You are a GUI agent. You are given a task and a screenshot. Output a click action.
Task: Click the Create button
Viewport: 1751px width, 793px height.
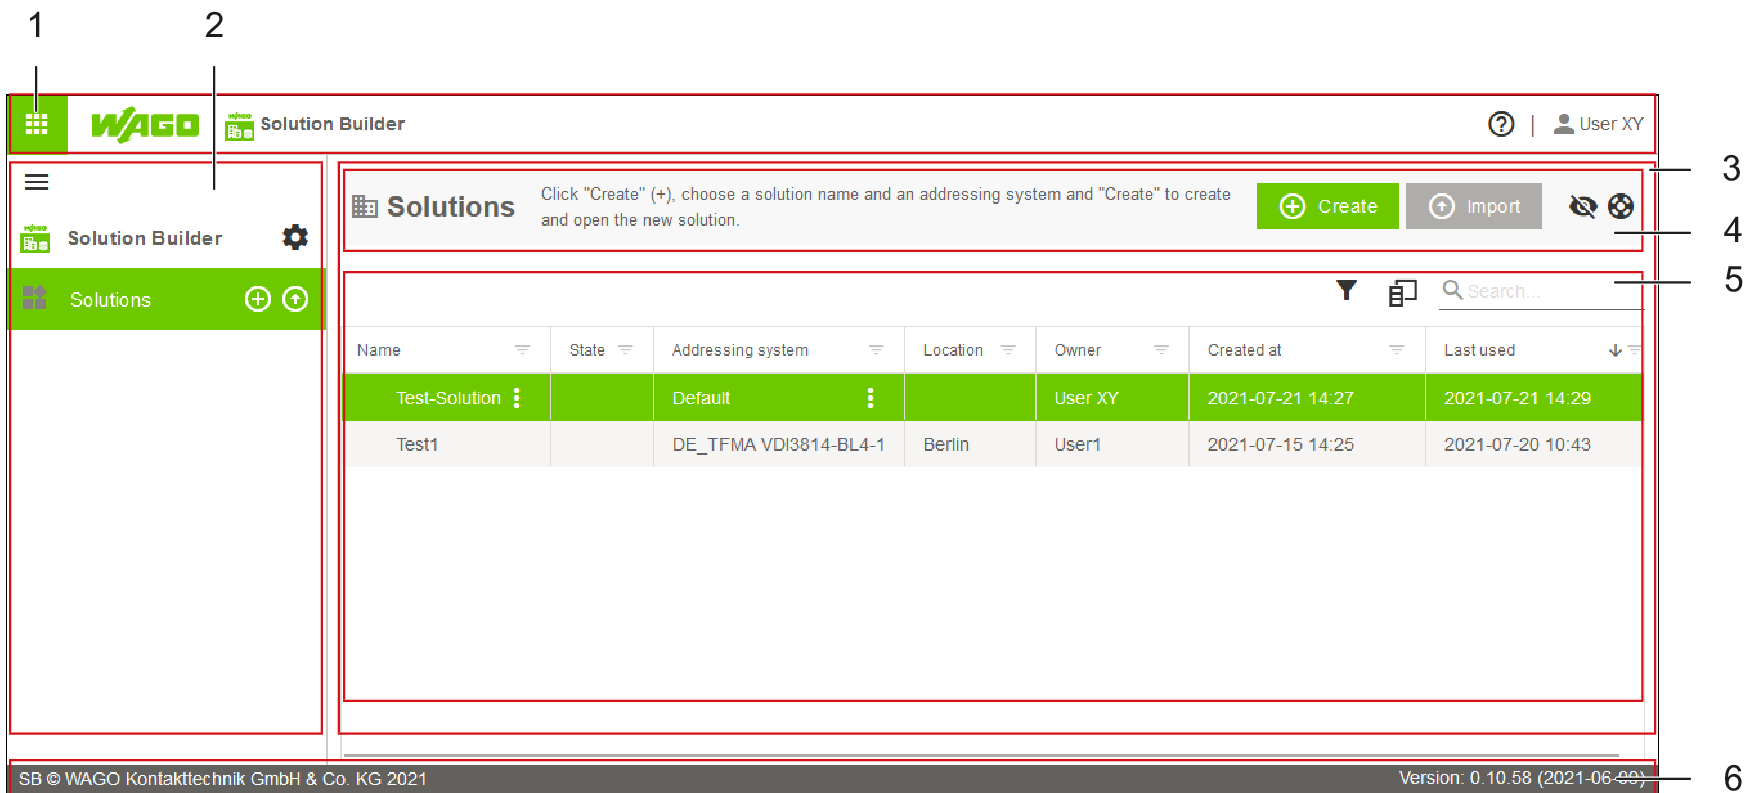coord(1327,206)
